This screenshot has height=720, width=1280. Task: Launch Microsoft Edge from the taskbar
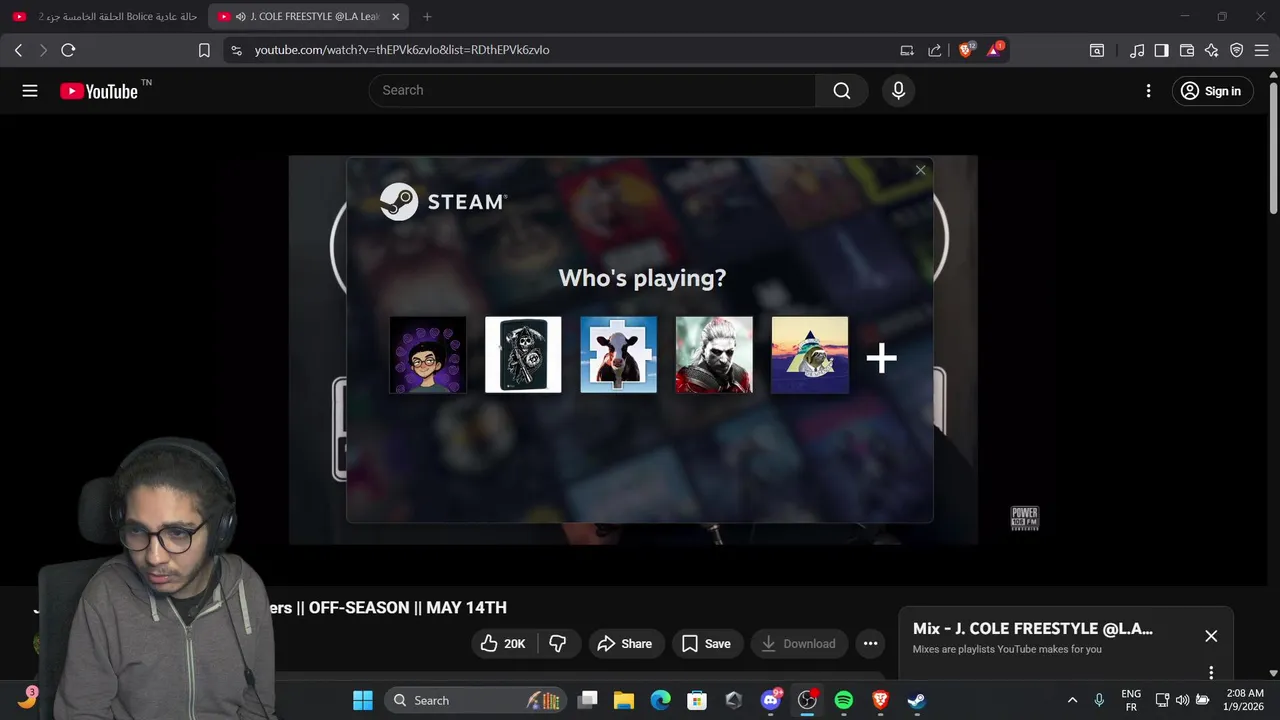click(661, 700)
